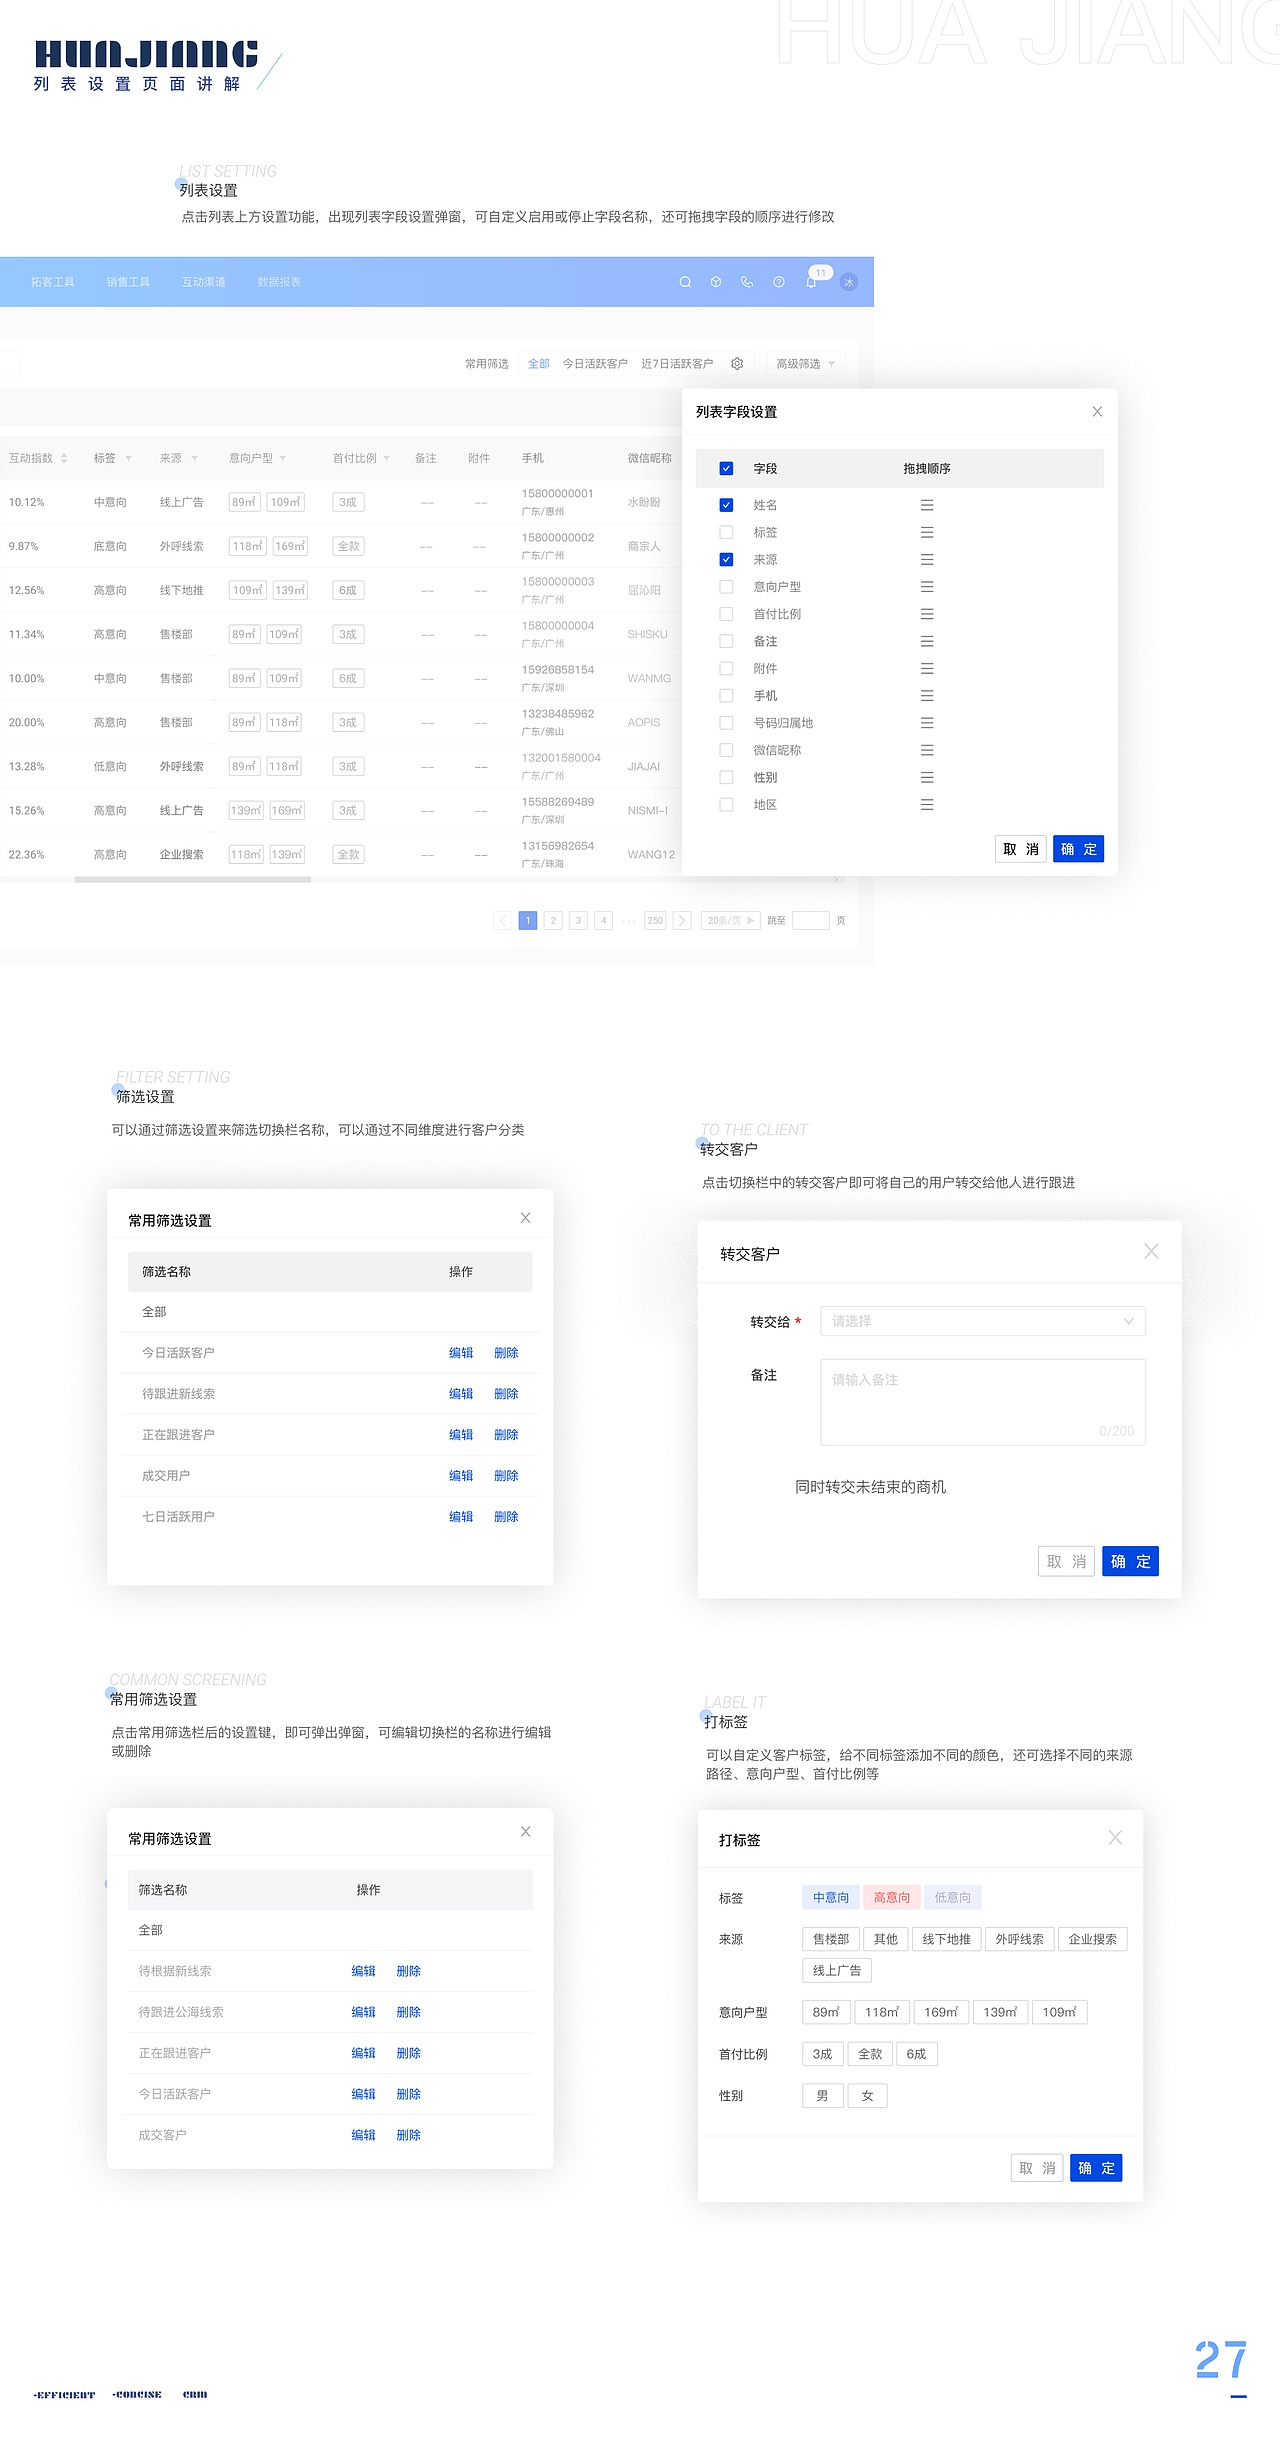Open the 标签 column filter arrow
Viewport: 1280px width, 2443px height.
point(128,458)
